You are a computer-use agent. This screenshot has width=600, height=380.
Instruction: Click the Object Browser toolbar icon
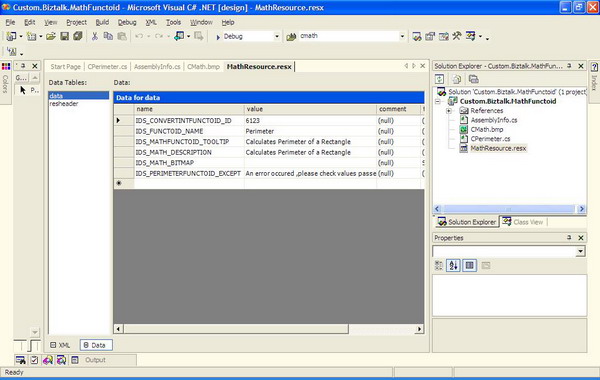(443, 36)
